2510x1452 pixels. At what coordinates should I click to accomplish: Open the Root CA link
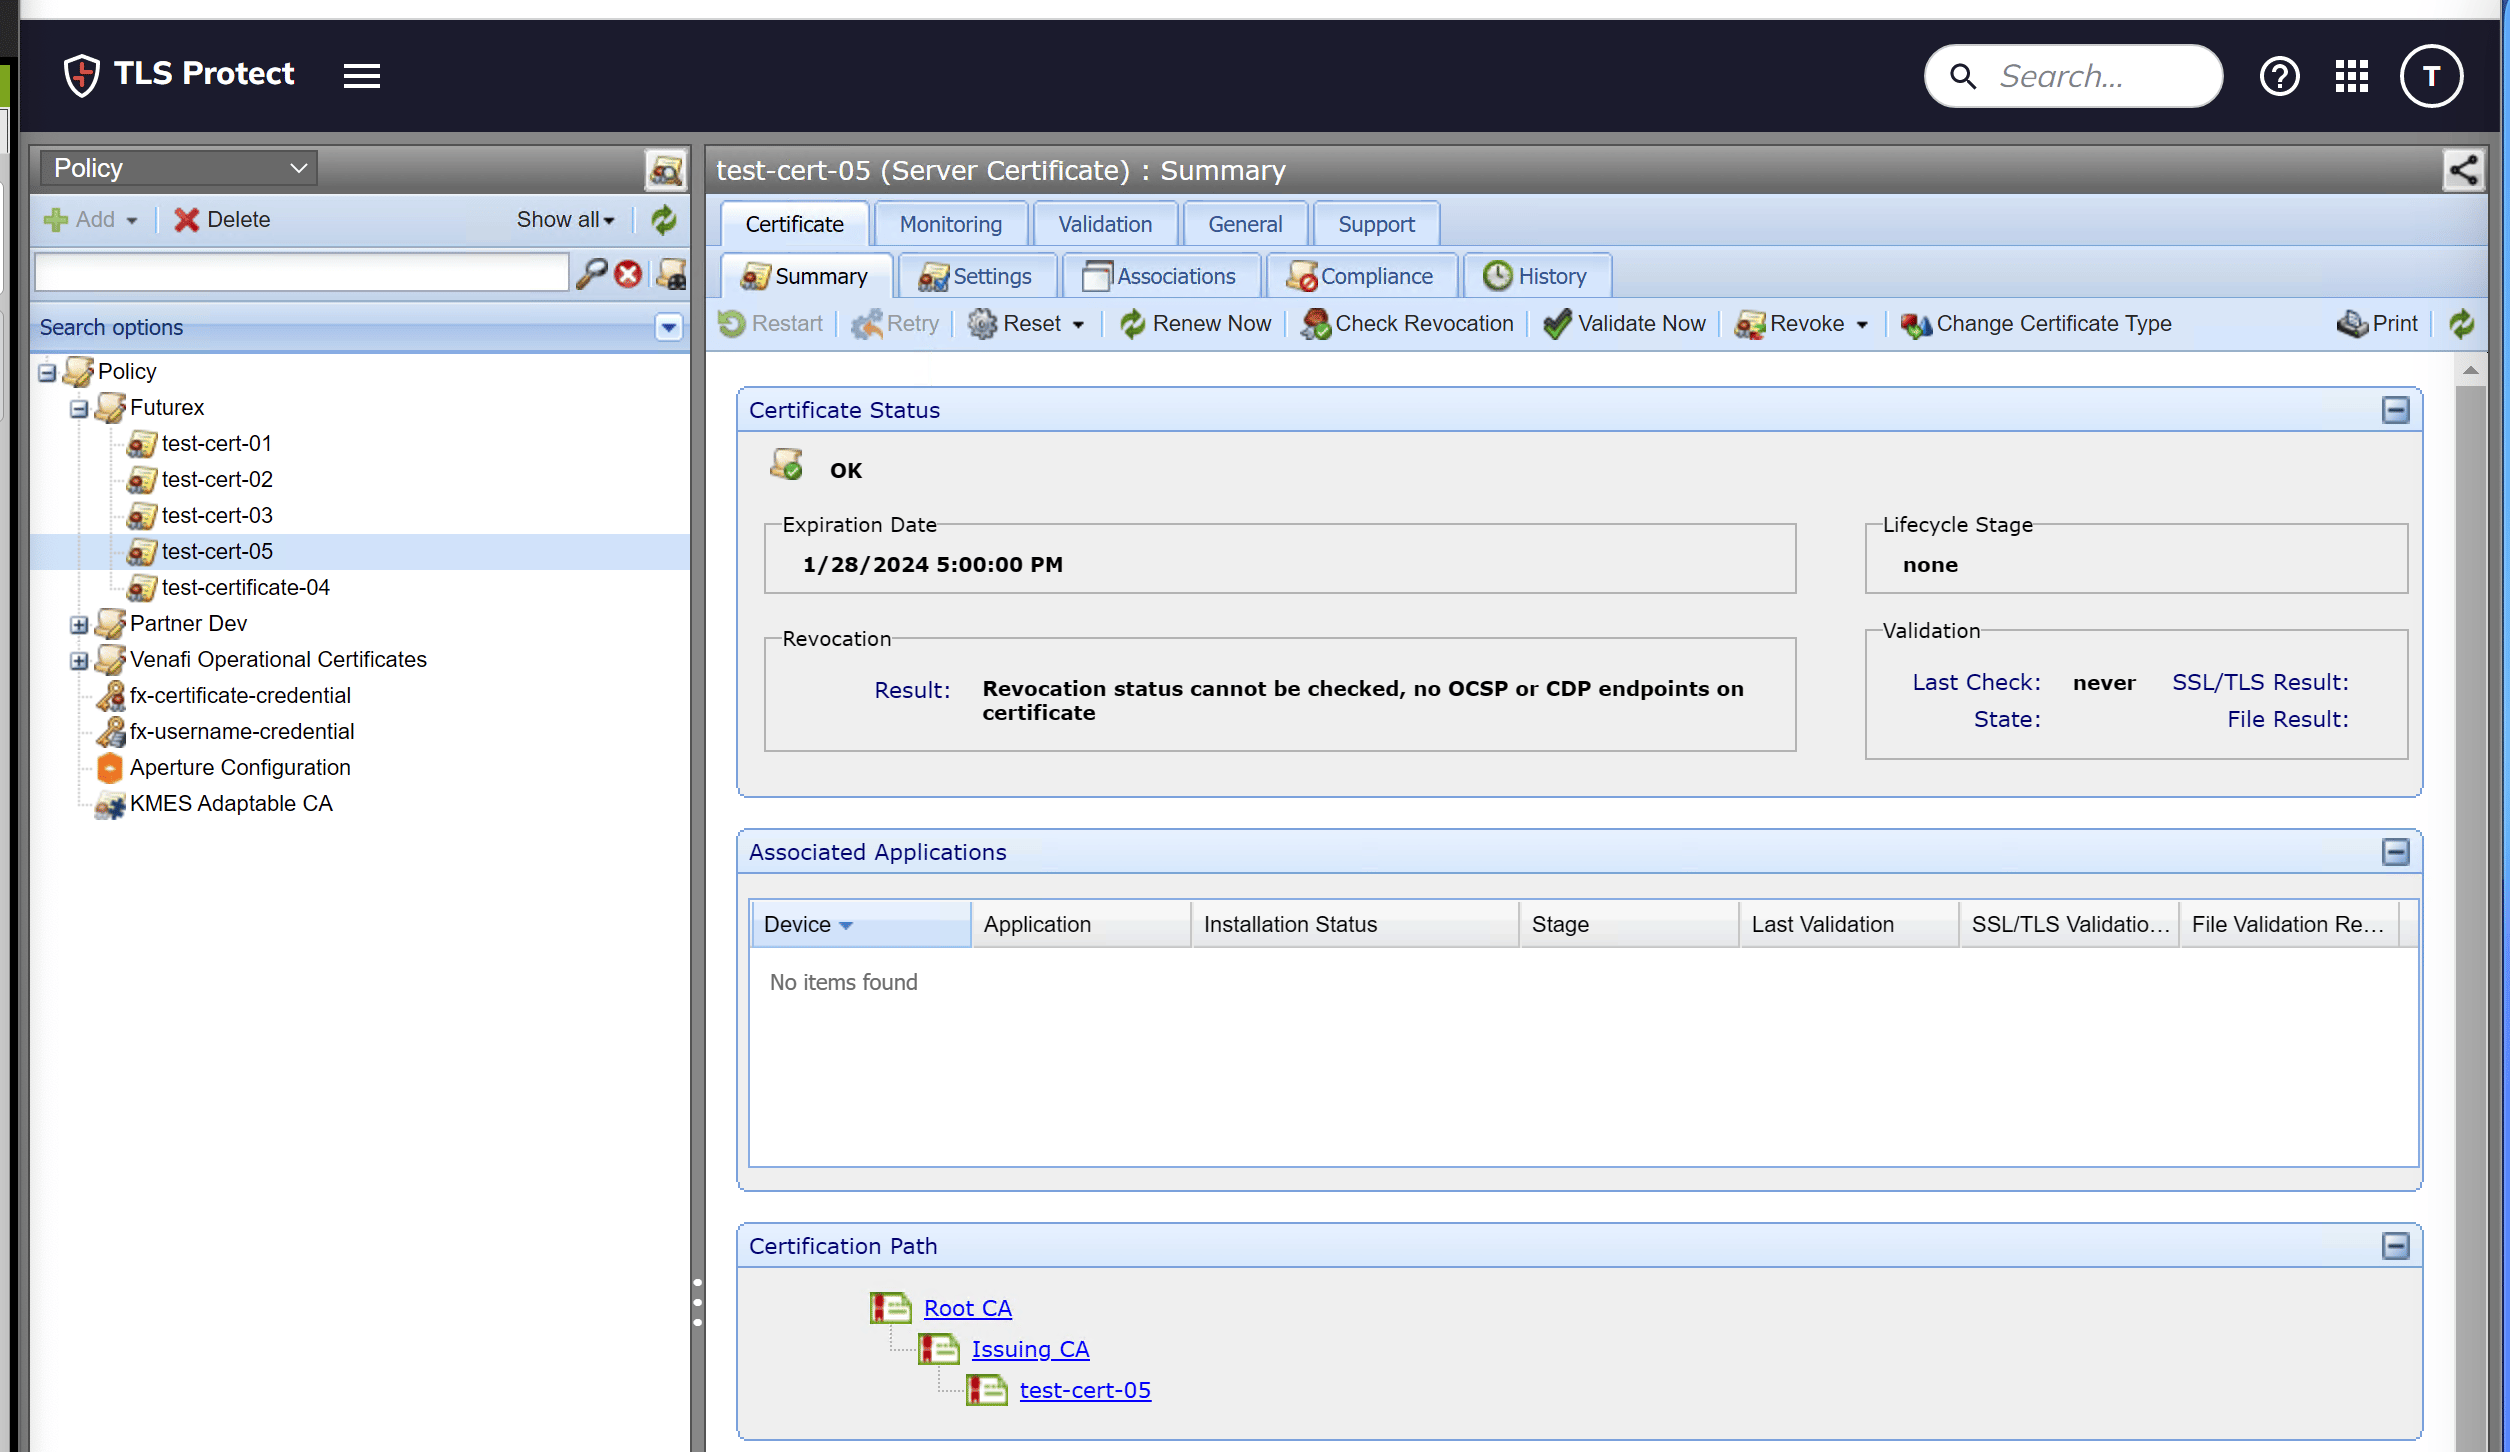point(968,1308)
